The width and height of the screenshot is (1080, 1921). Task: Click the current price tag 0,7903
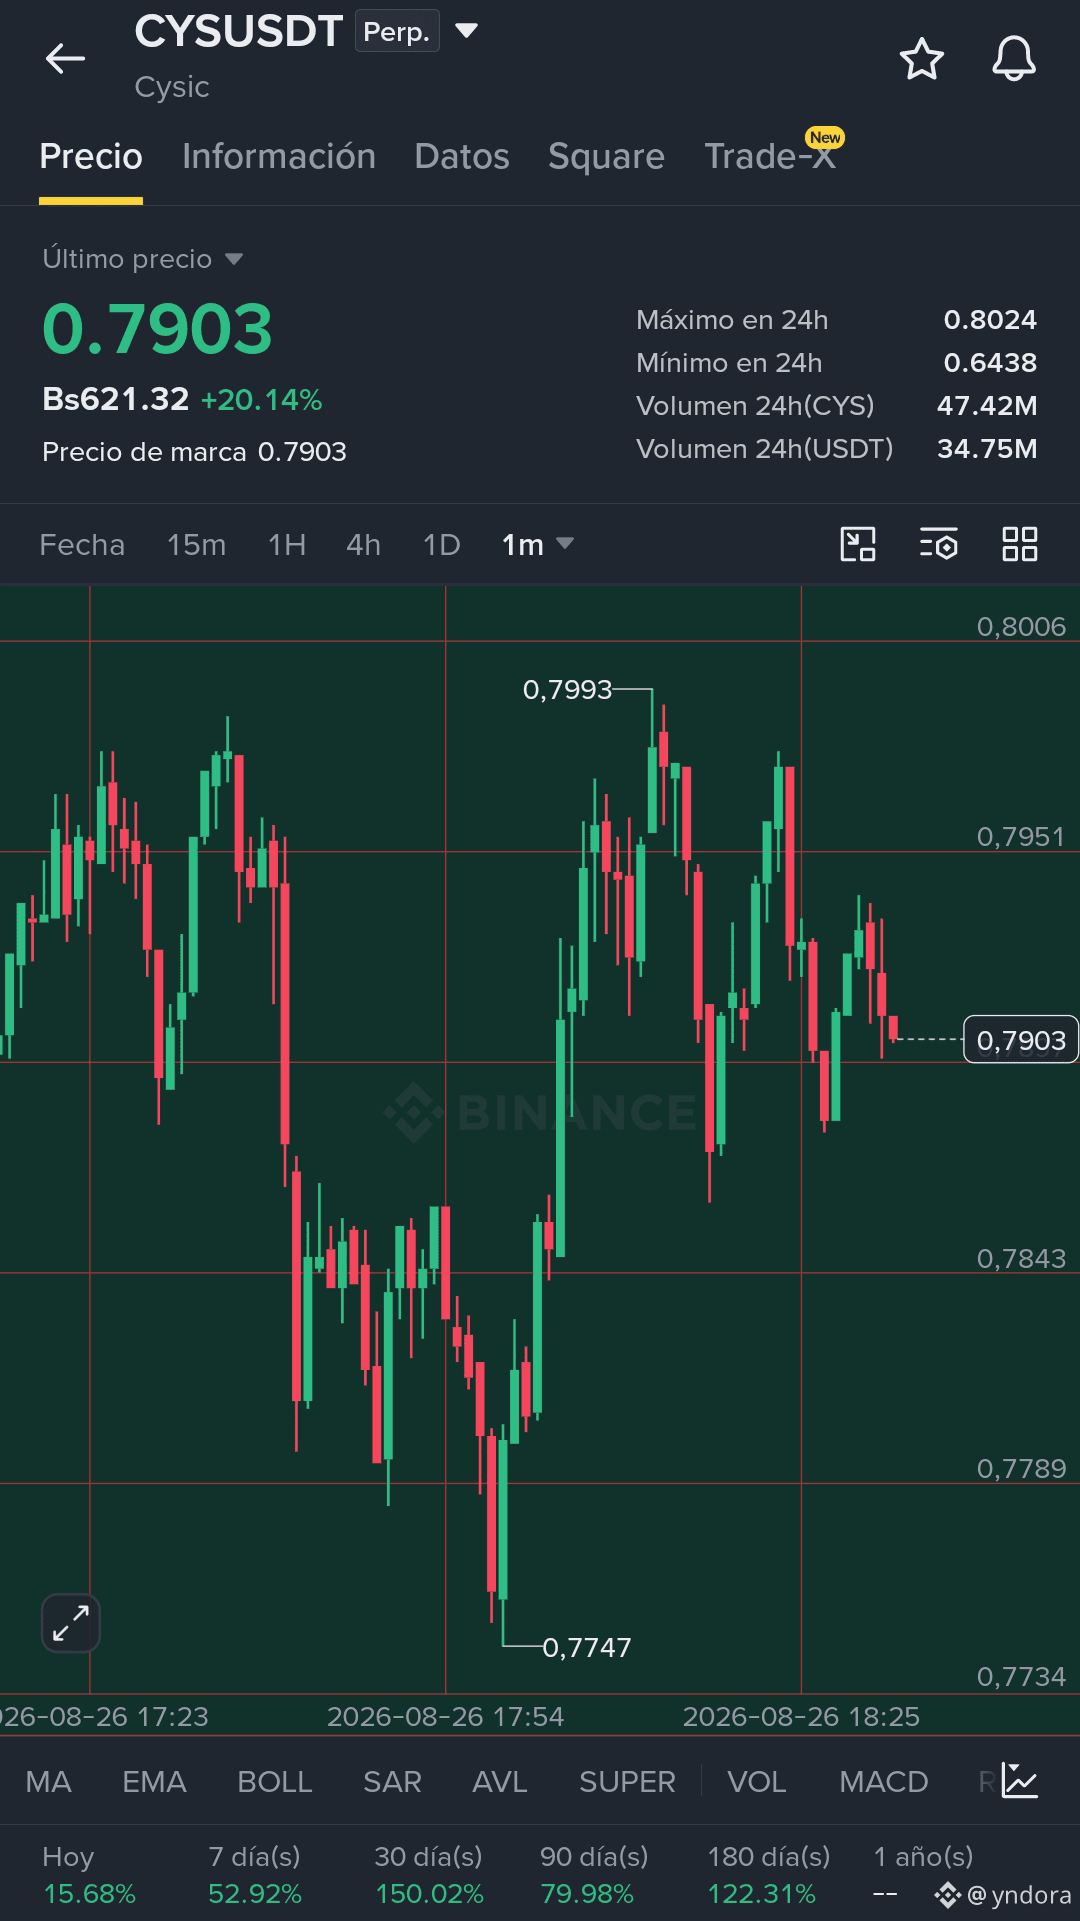(x=1021, y=1040)
